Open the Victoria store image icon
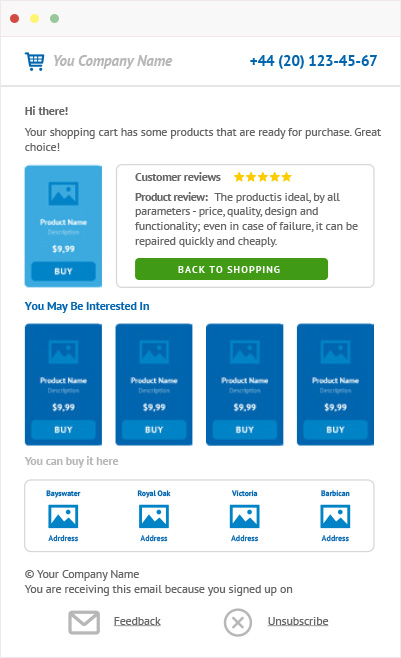 pyautogui.click(x=245, y=516)
